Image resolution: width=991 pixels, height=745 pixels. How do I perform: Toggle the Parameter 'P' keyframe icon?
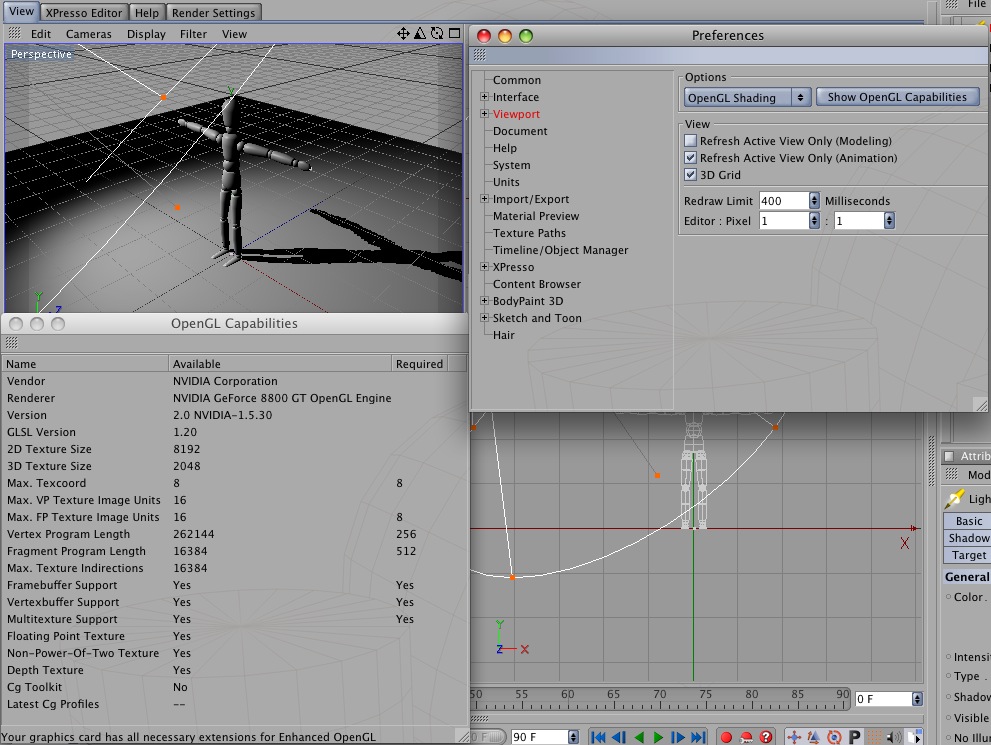tap(854, 738)
